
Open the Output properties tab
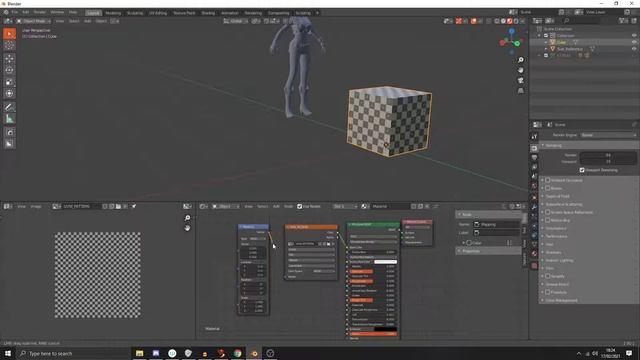coord(534,158)
